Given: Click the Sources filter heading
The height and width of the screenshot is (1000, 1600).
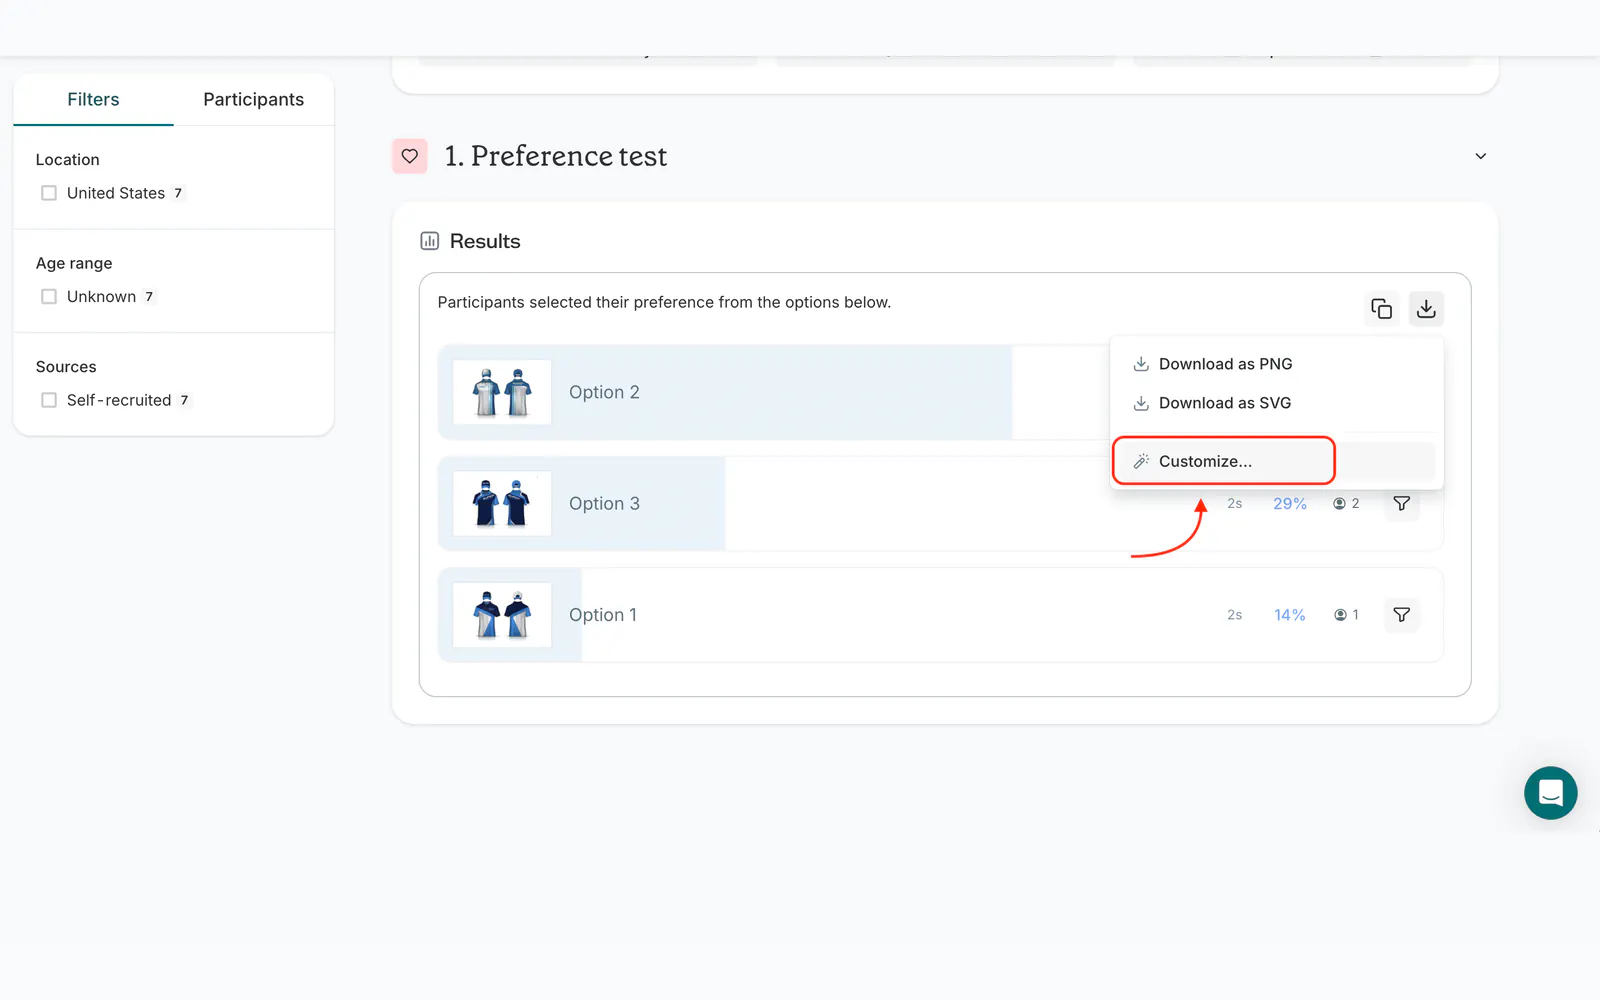Looking at the screenshot, I should point(66,367).
